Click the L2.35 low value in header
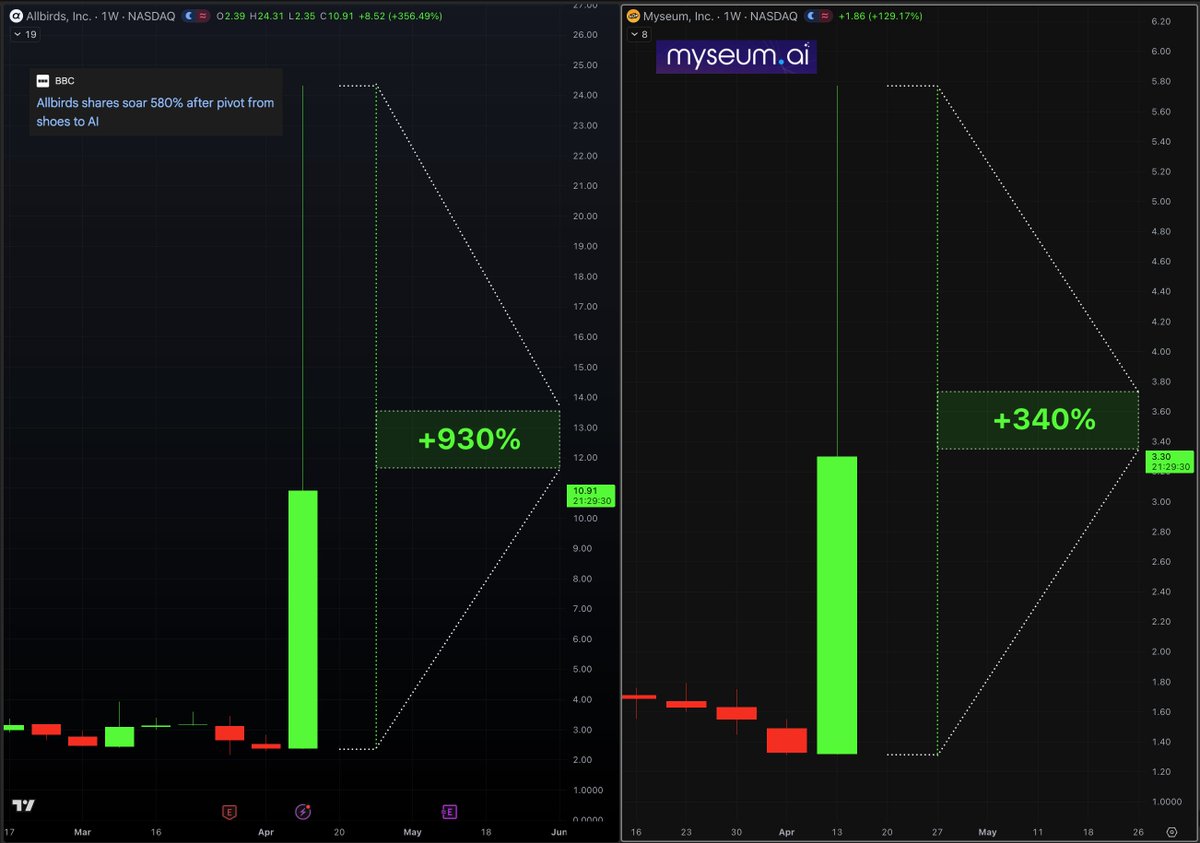The image size is (1200, 843). pyautogui.click(x=302, y=17)
